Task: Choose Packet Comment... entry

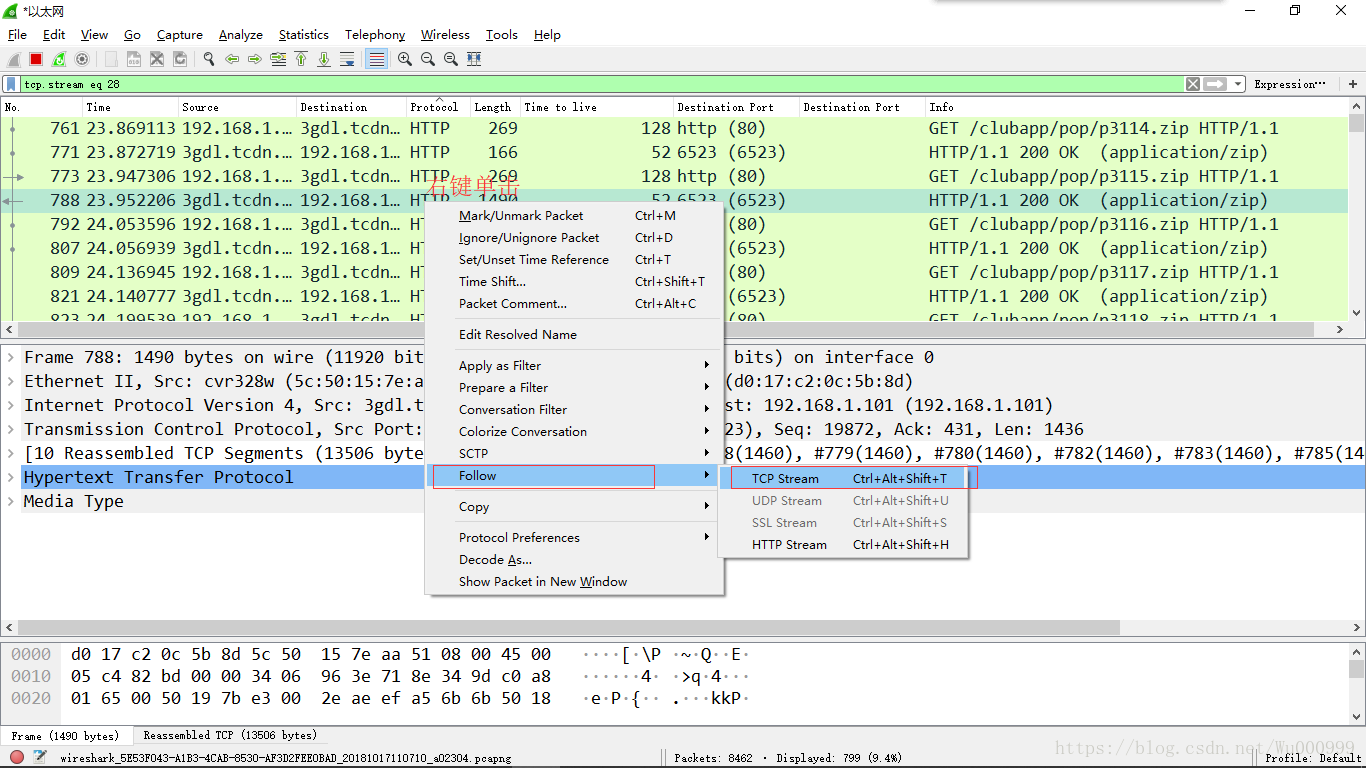Action: (x=575, y=303)
